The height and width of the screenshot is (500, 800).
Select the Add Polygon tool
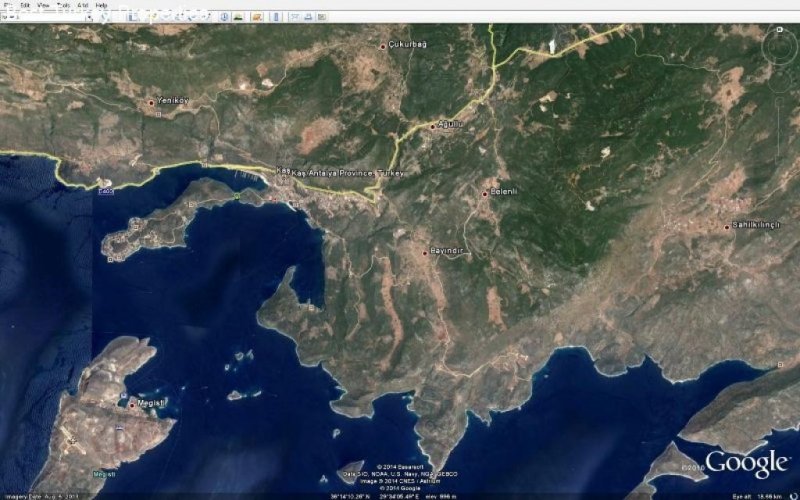(166, 17)
